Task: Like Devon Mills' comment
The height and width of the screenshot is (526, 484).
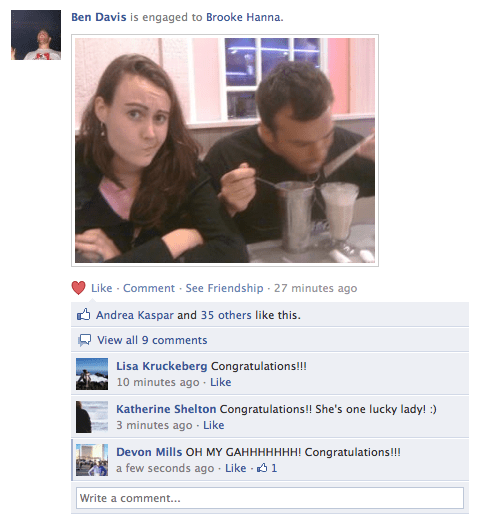Action: (235, 468)
